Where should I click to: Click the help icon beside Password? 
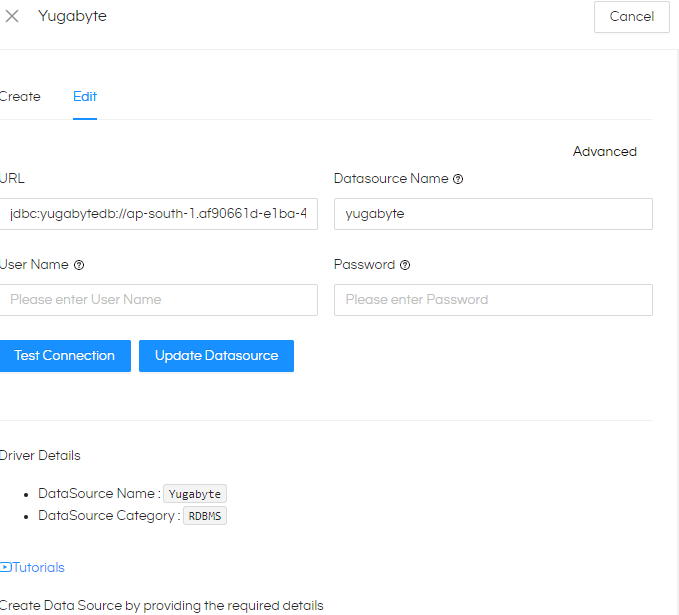click(405, 265)
